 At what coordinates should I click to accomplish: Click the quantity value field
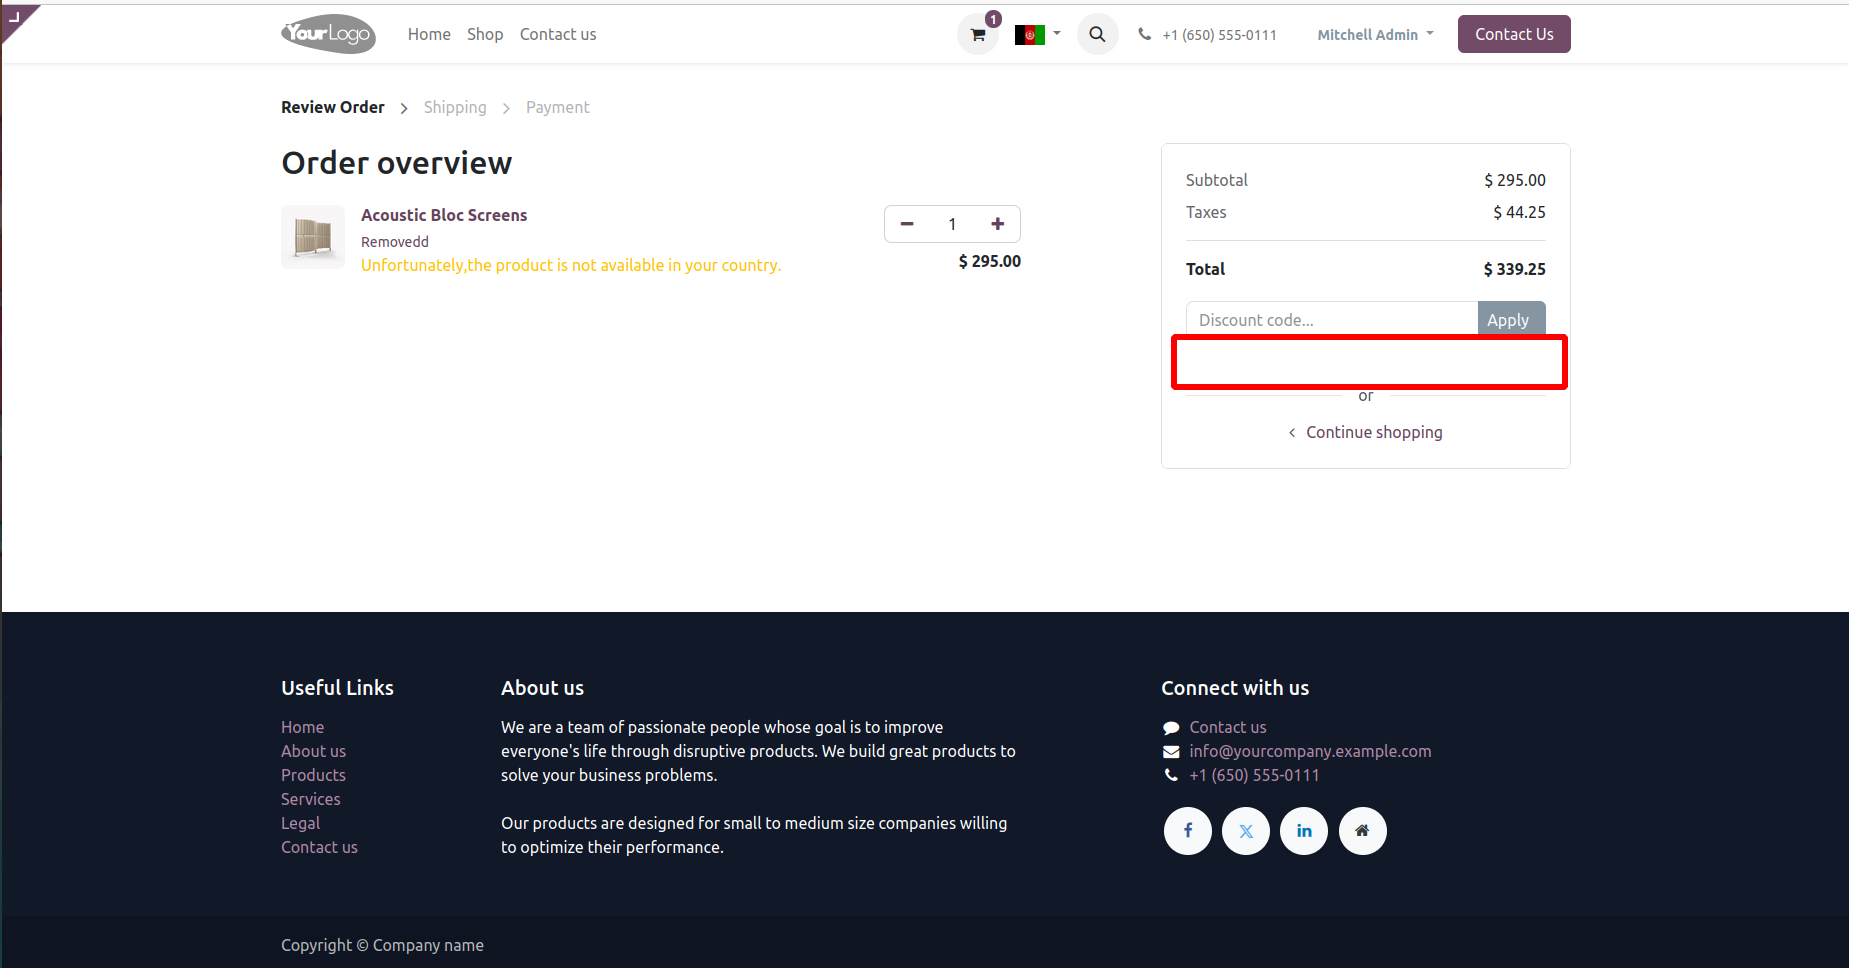click(952, 224)
